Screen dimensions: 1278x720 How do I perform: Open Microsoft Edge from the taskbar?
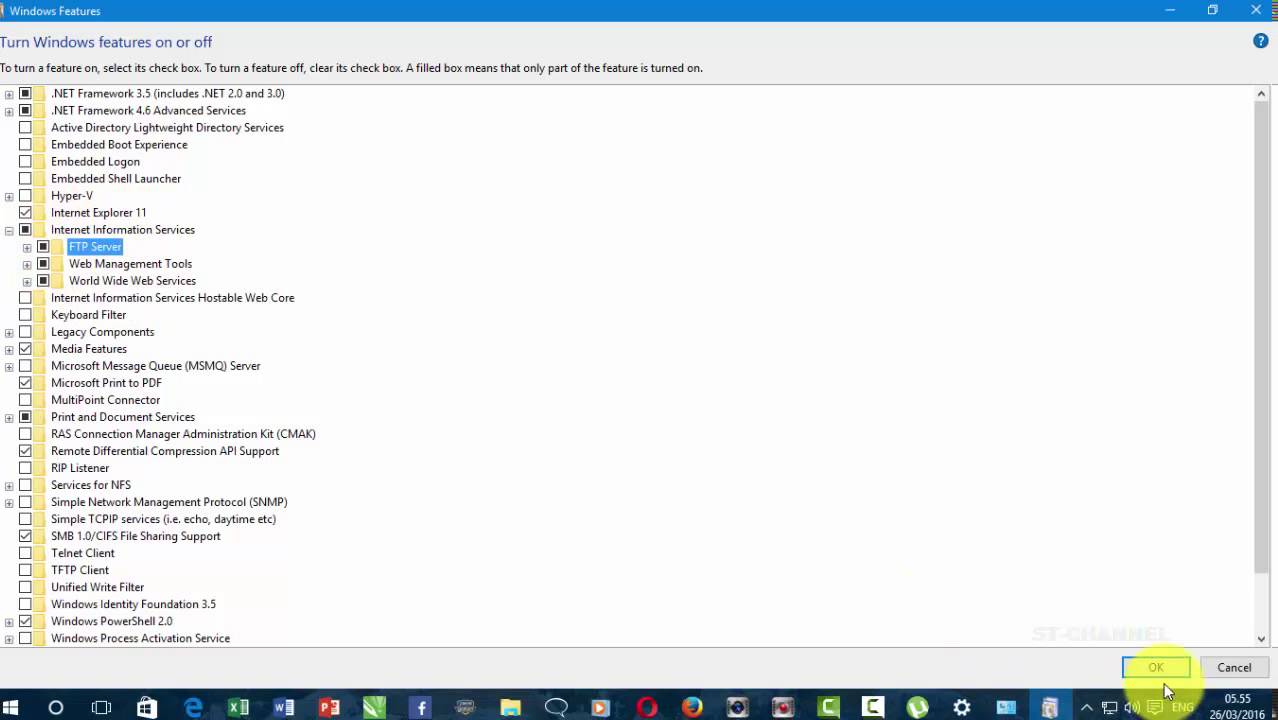pyautogui.click(x=193, y=707)
